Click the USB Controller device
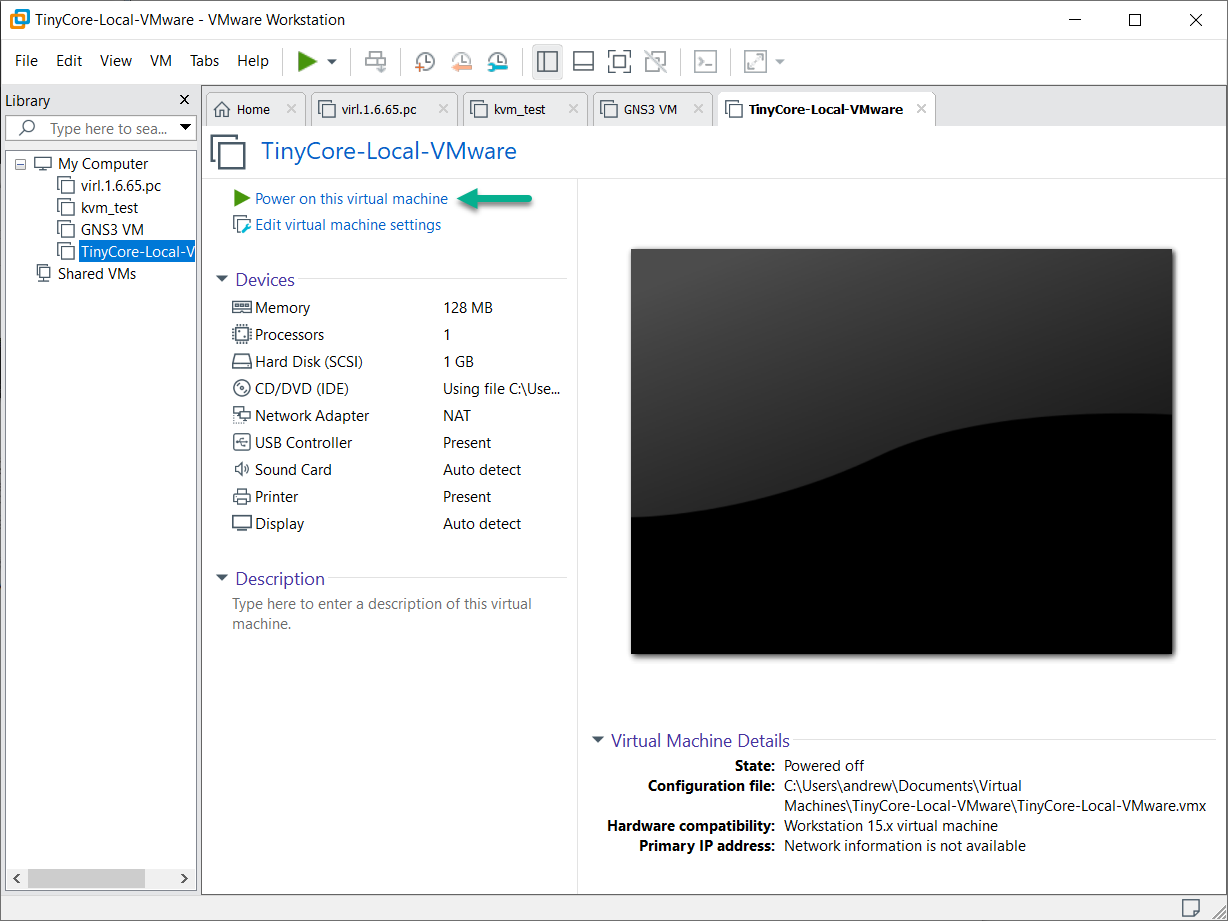This screenshot has height=921, width=1228. 398,443
